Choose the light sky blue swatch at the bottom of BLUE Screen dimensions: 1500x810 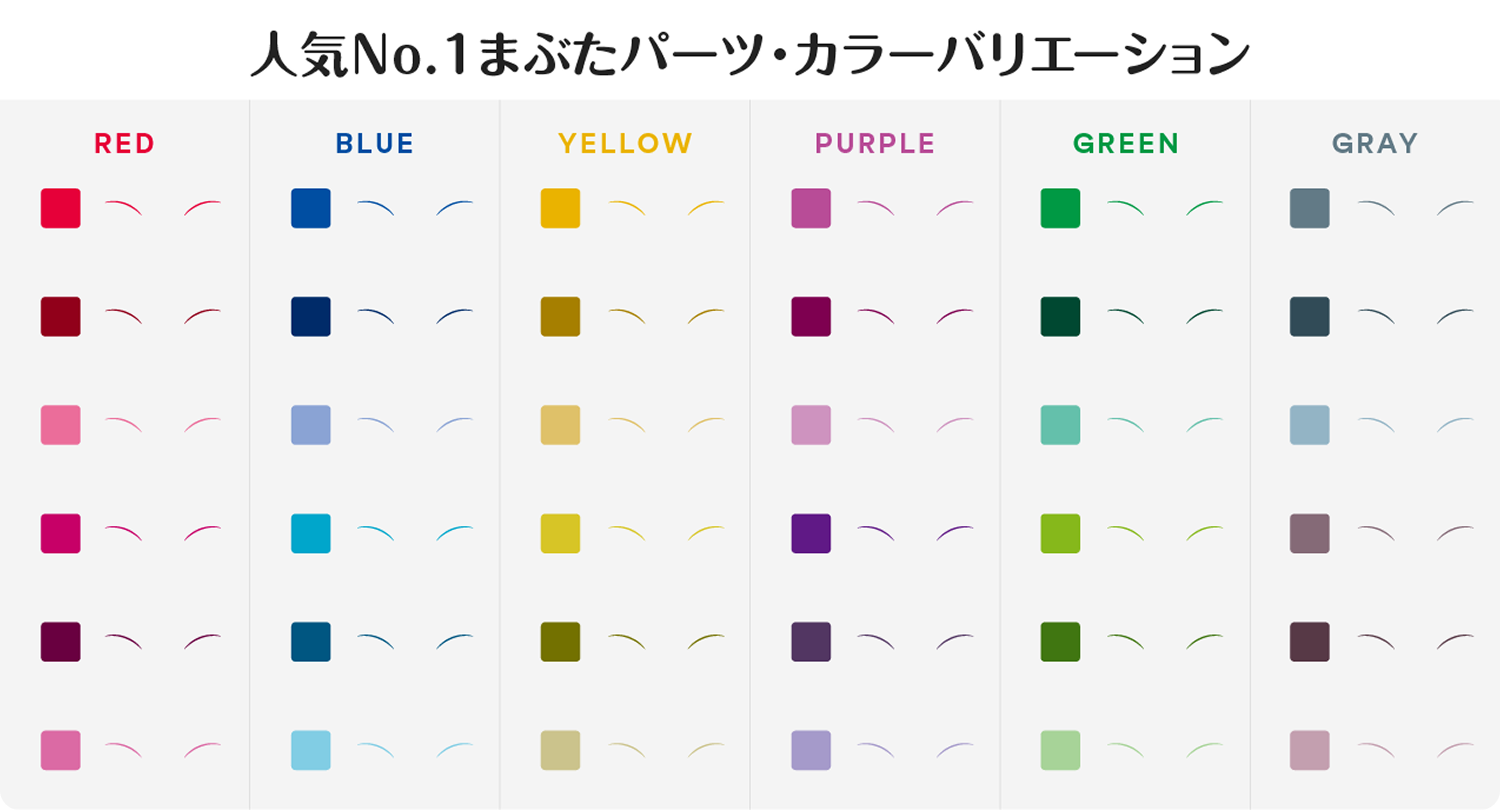(x=311, y=750)
